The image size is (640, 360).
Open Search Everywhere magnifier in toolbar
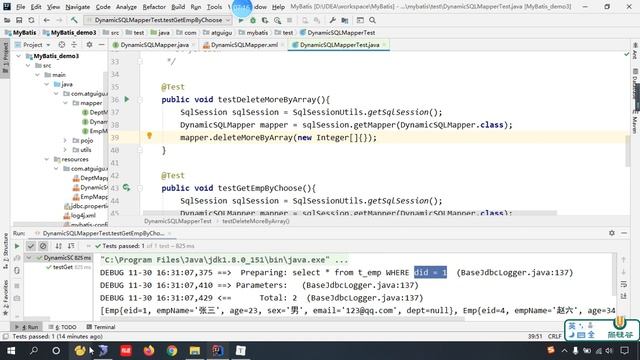372,20
